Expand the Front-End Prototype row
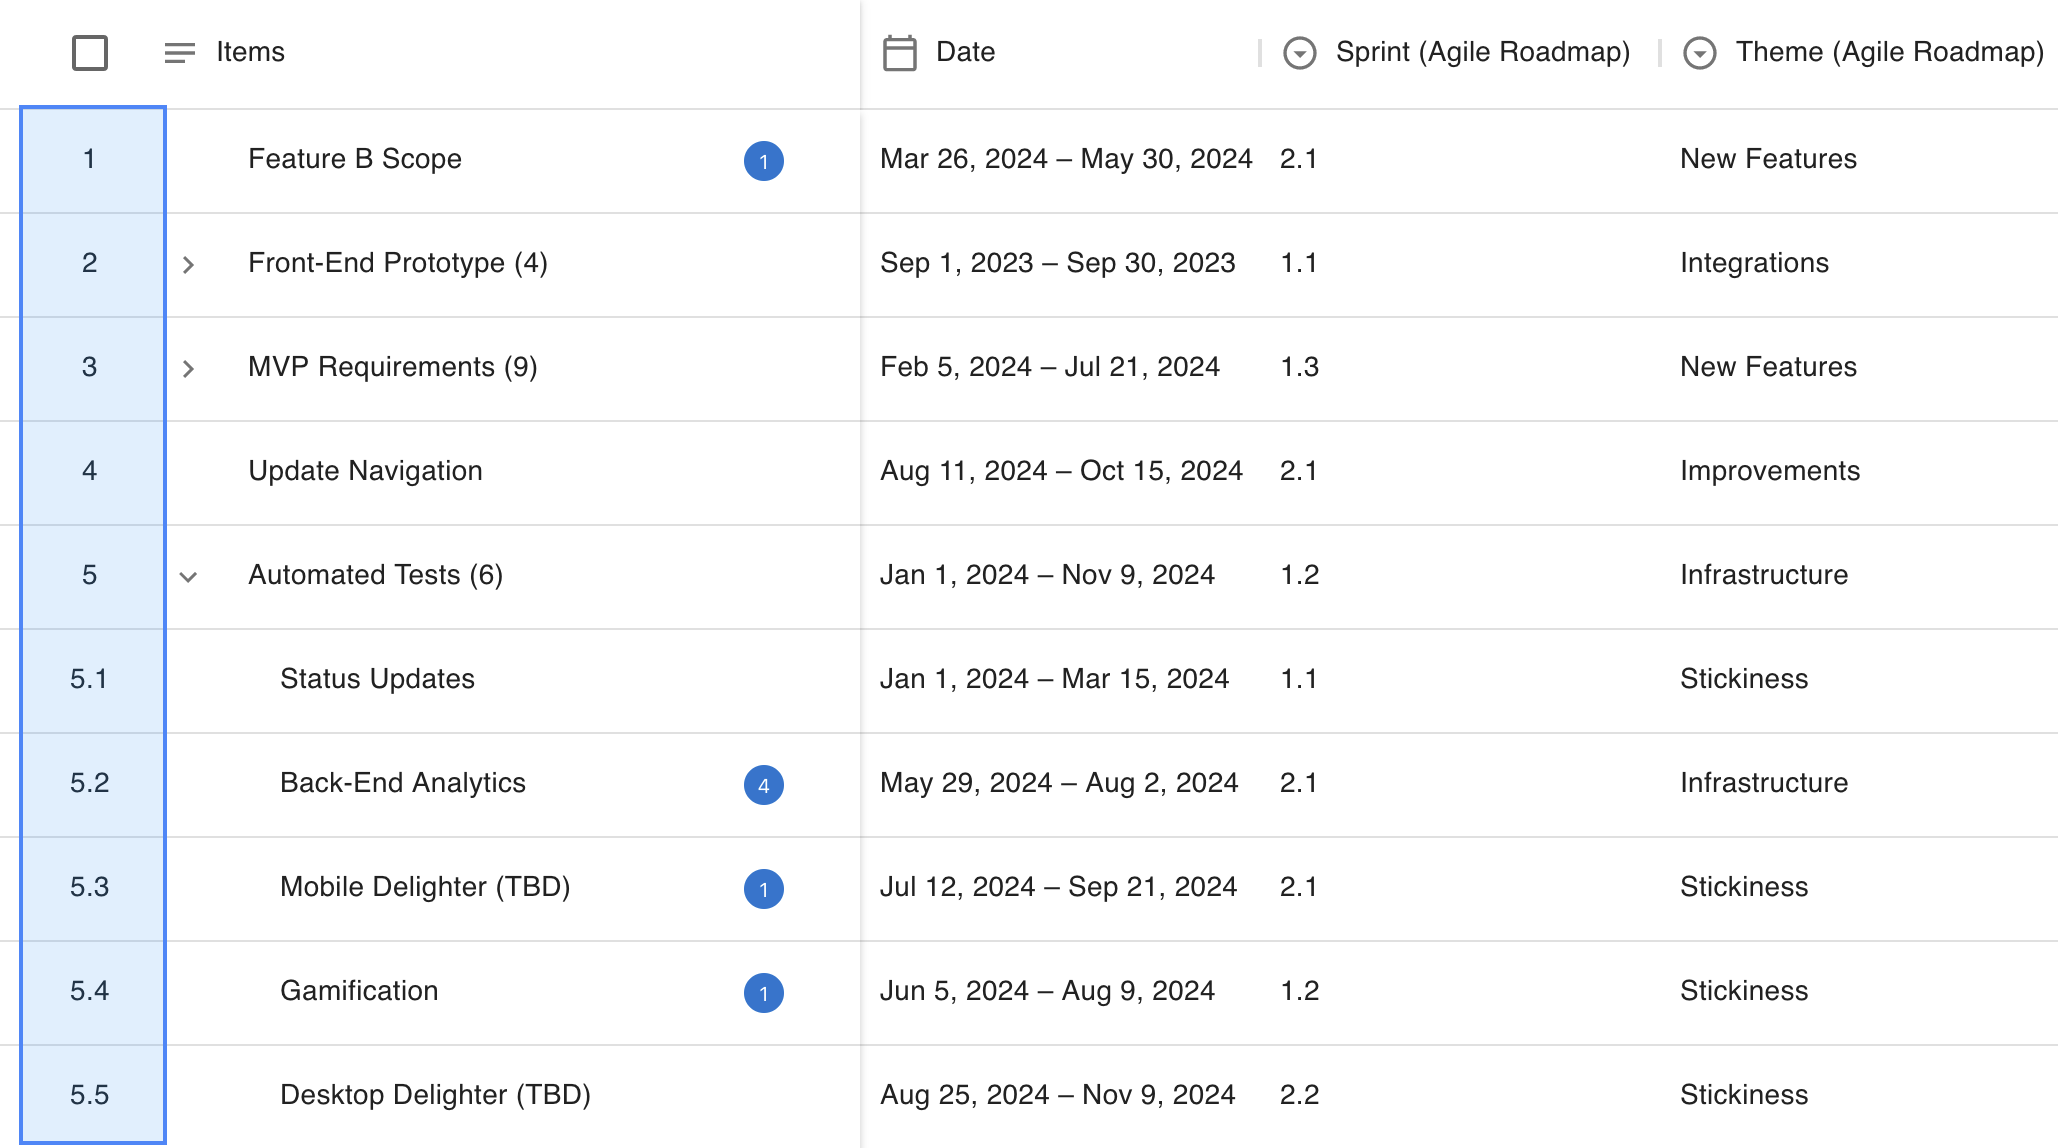Screen dimensions: 2058x1148 click(x=188, y=265)
